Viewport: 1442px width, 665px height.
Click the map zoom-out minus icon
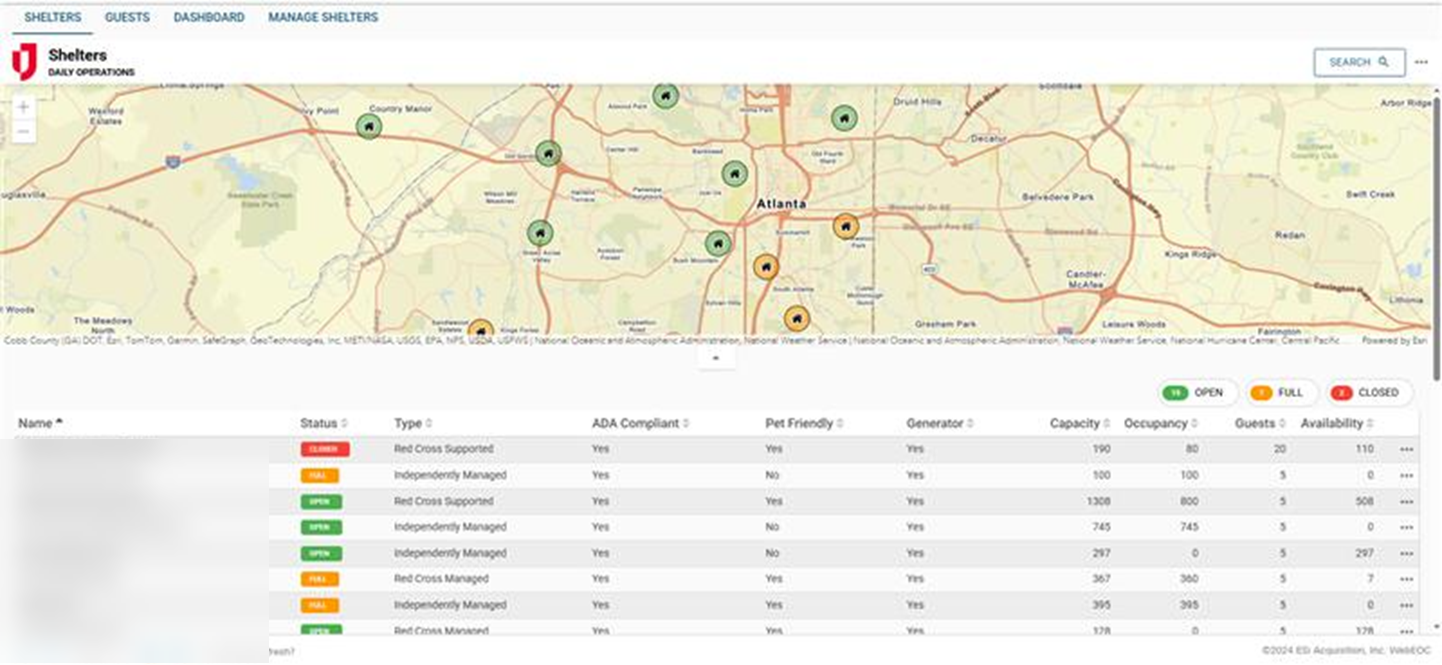click(x=21, y=129)
